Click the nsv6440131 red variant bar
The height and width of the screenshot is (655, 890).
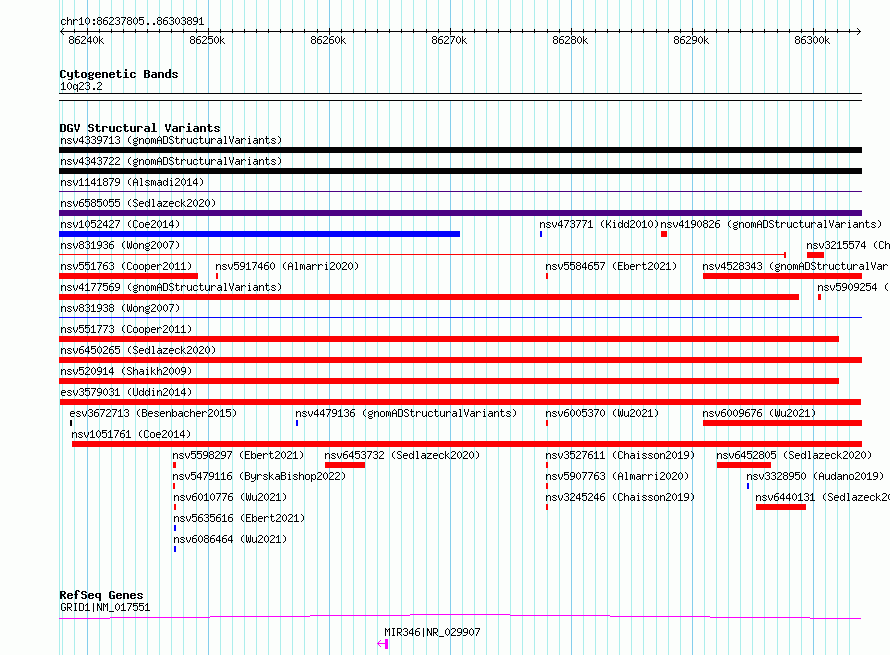pos(781,507)
